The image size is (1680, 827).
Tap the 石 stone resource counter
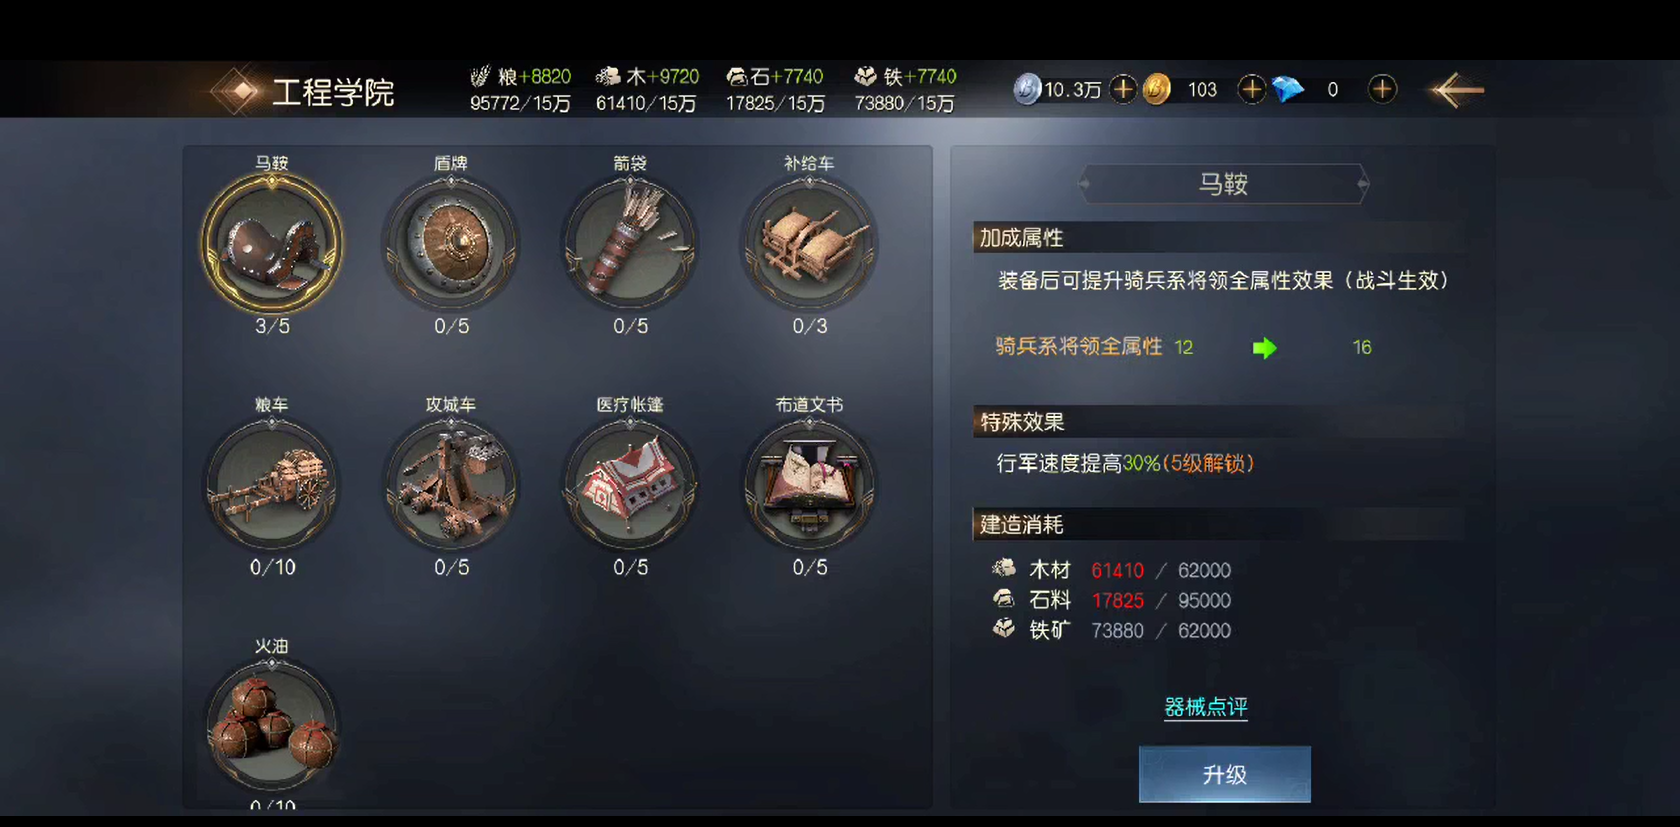(x=775, y=89)
